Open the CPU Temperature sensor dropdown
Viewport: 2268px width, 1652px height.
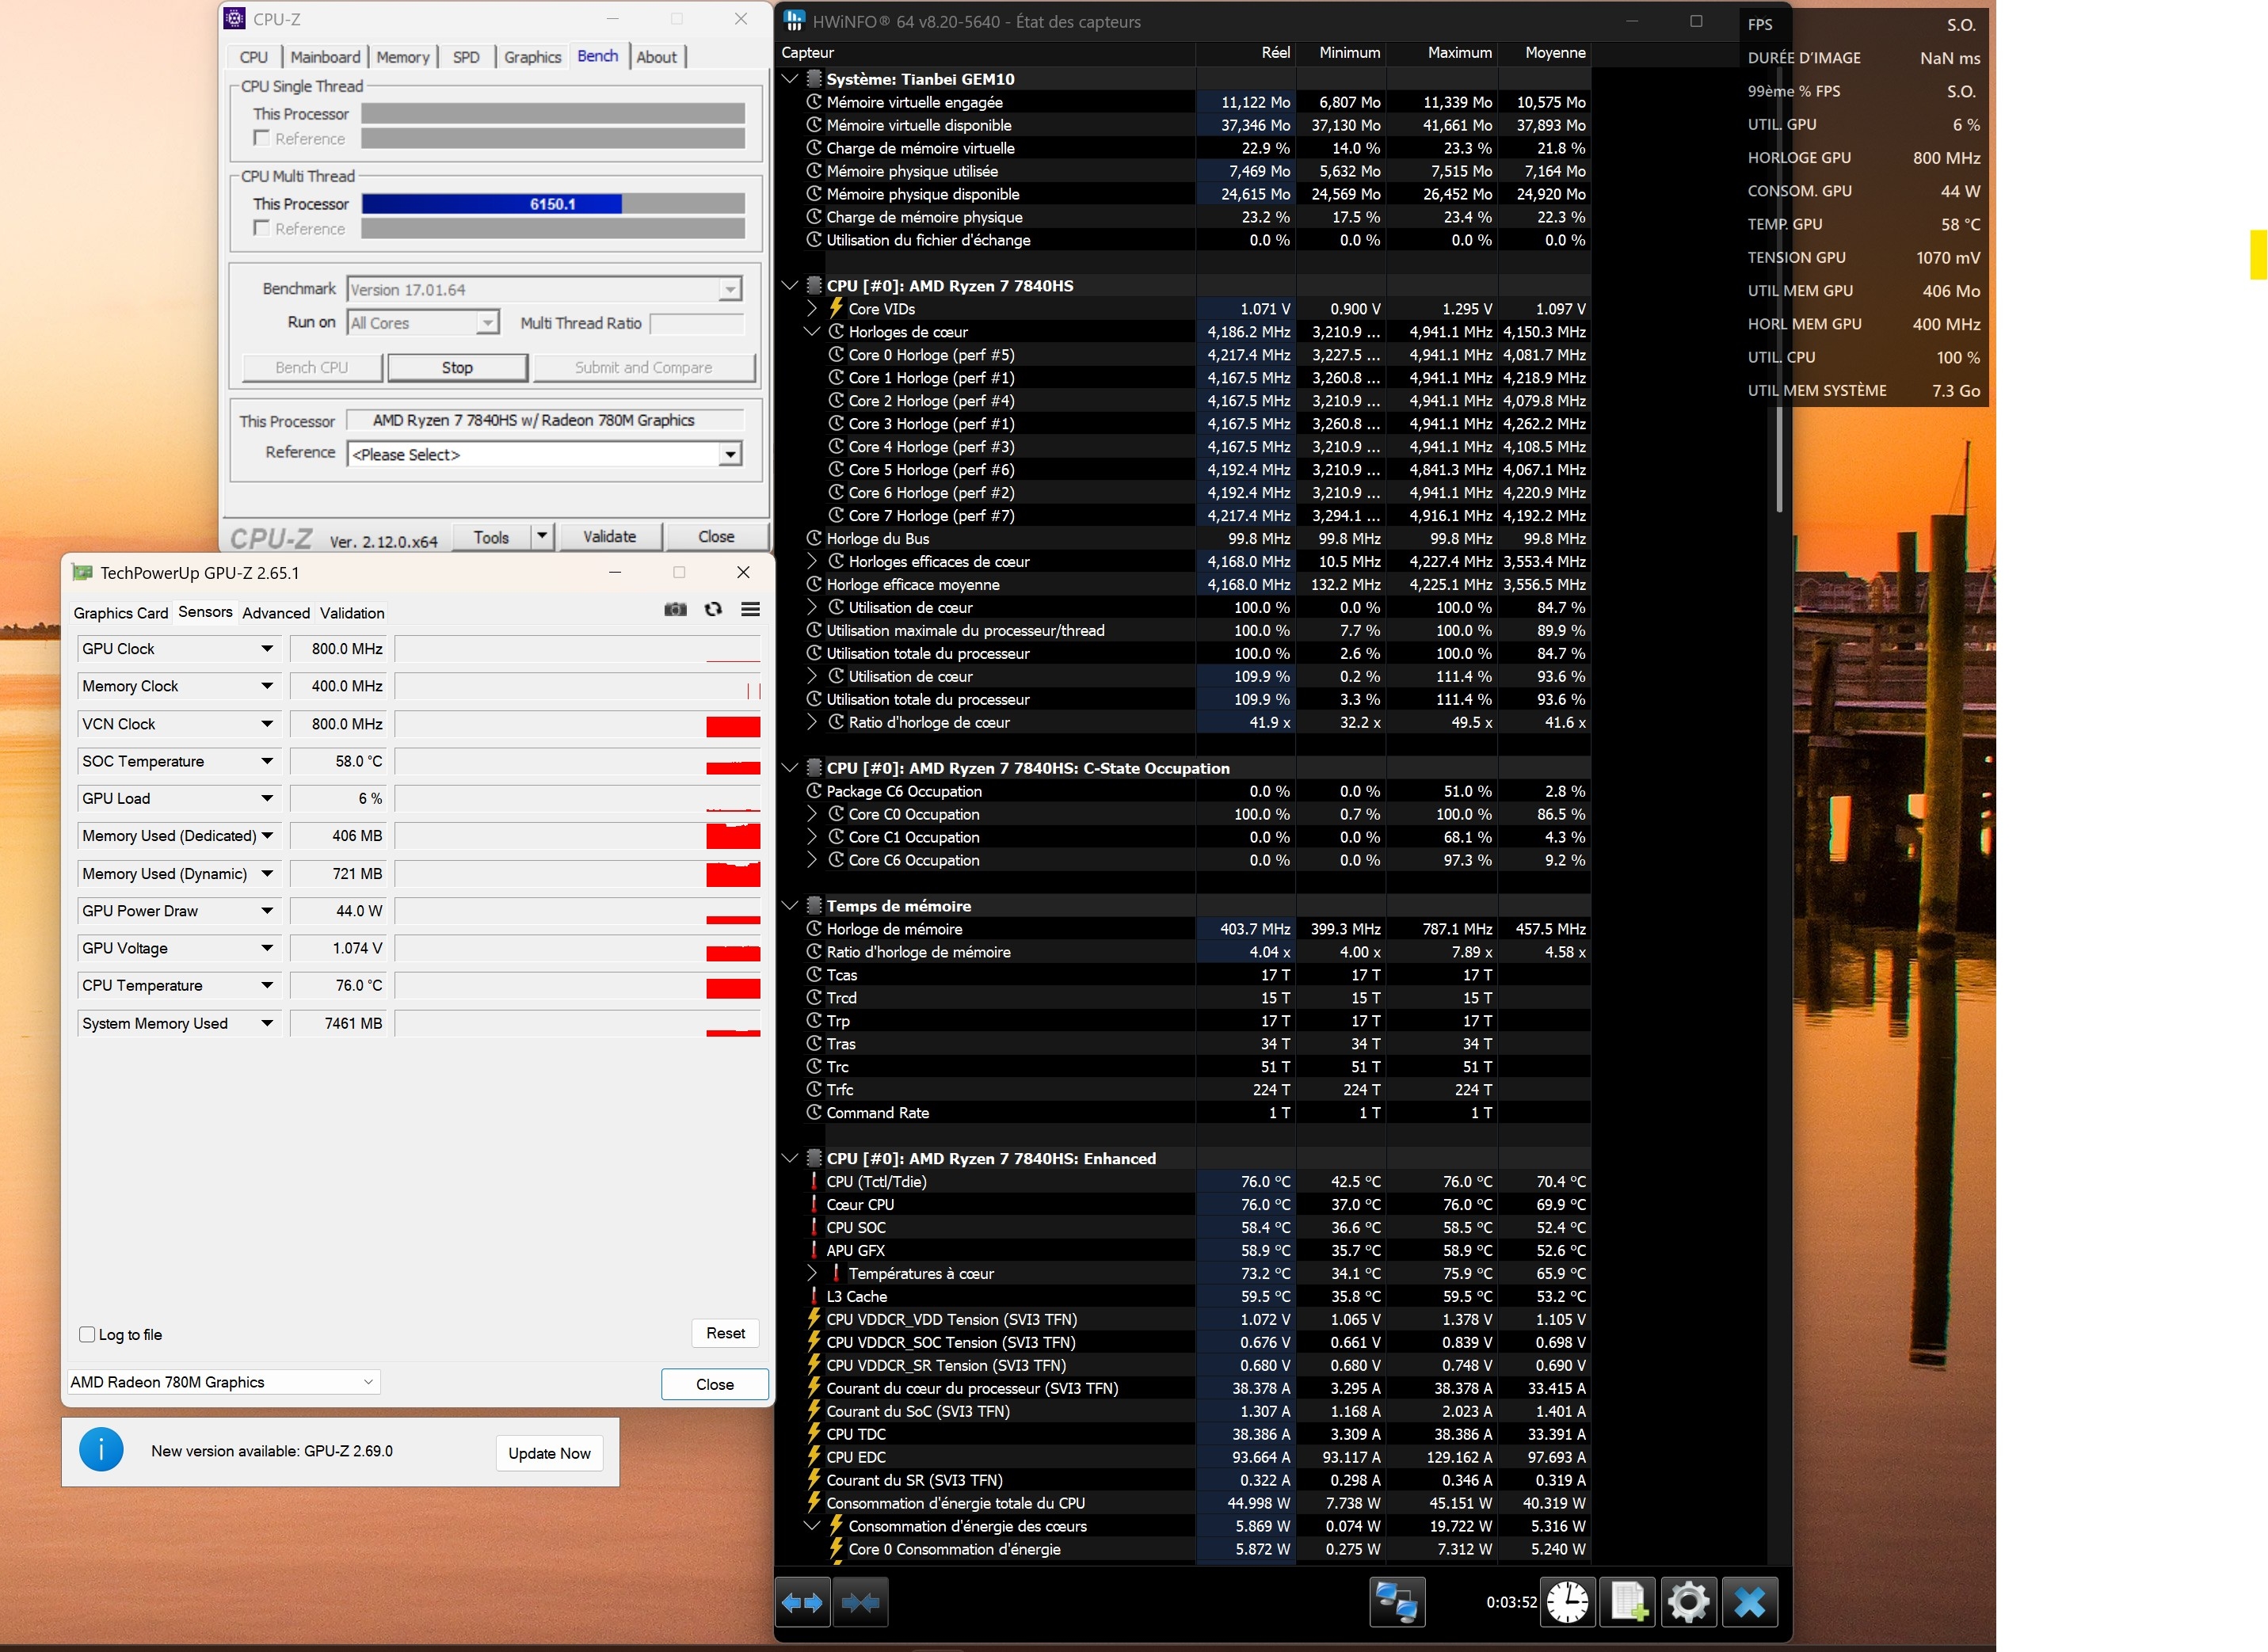[x=267, y=985]
